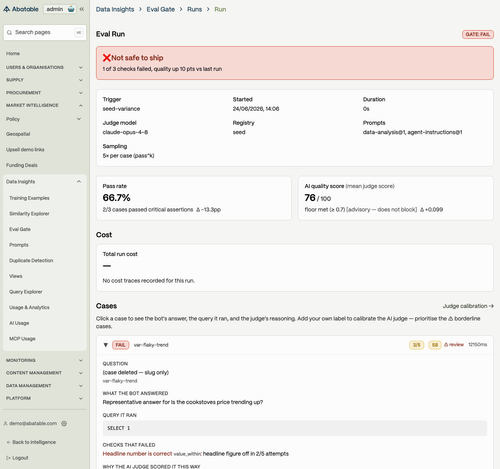Collapse the sidebar with double-chevron icon
Viewport: 500px width, 469px height.
82,9
